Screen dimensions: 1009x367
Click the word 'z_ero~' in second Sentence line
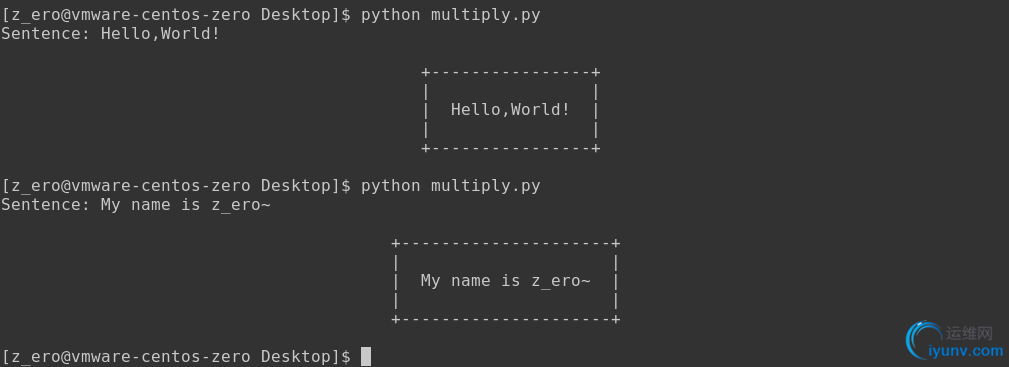[241, 205]
